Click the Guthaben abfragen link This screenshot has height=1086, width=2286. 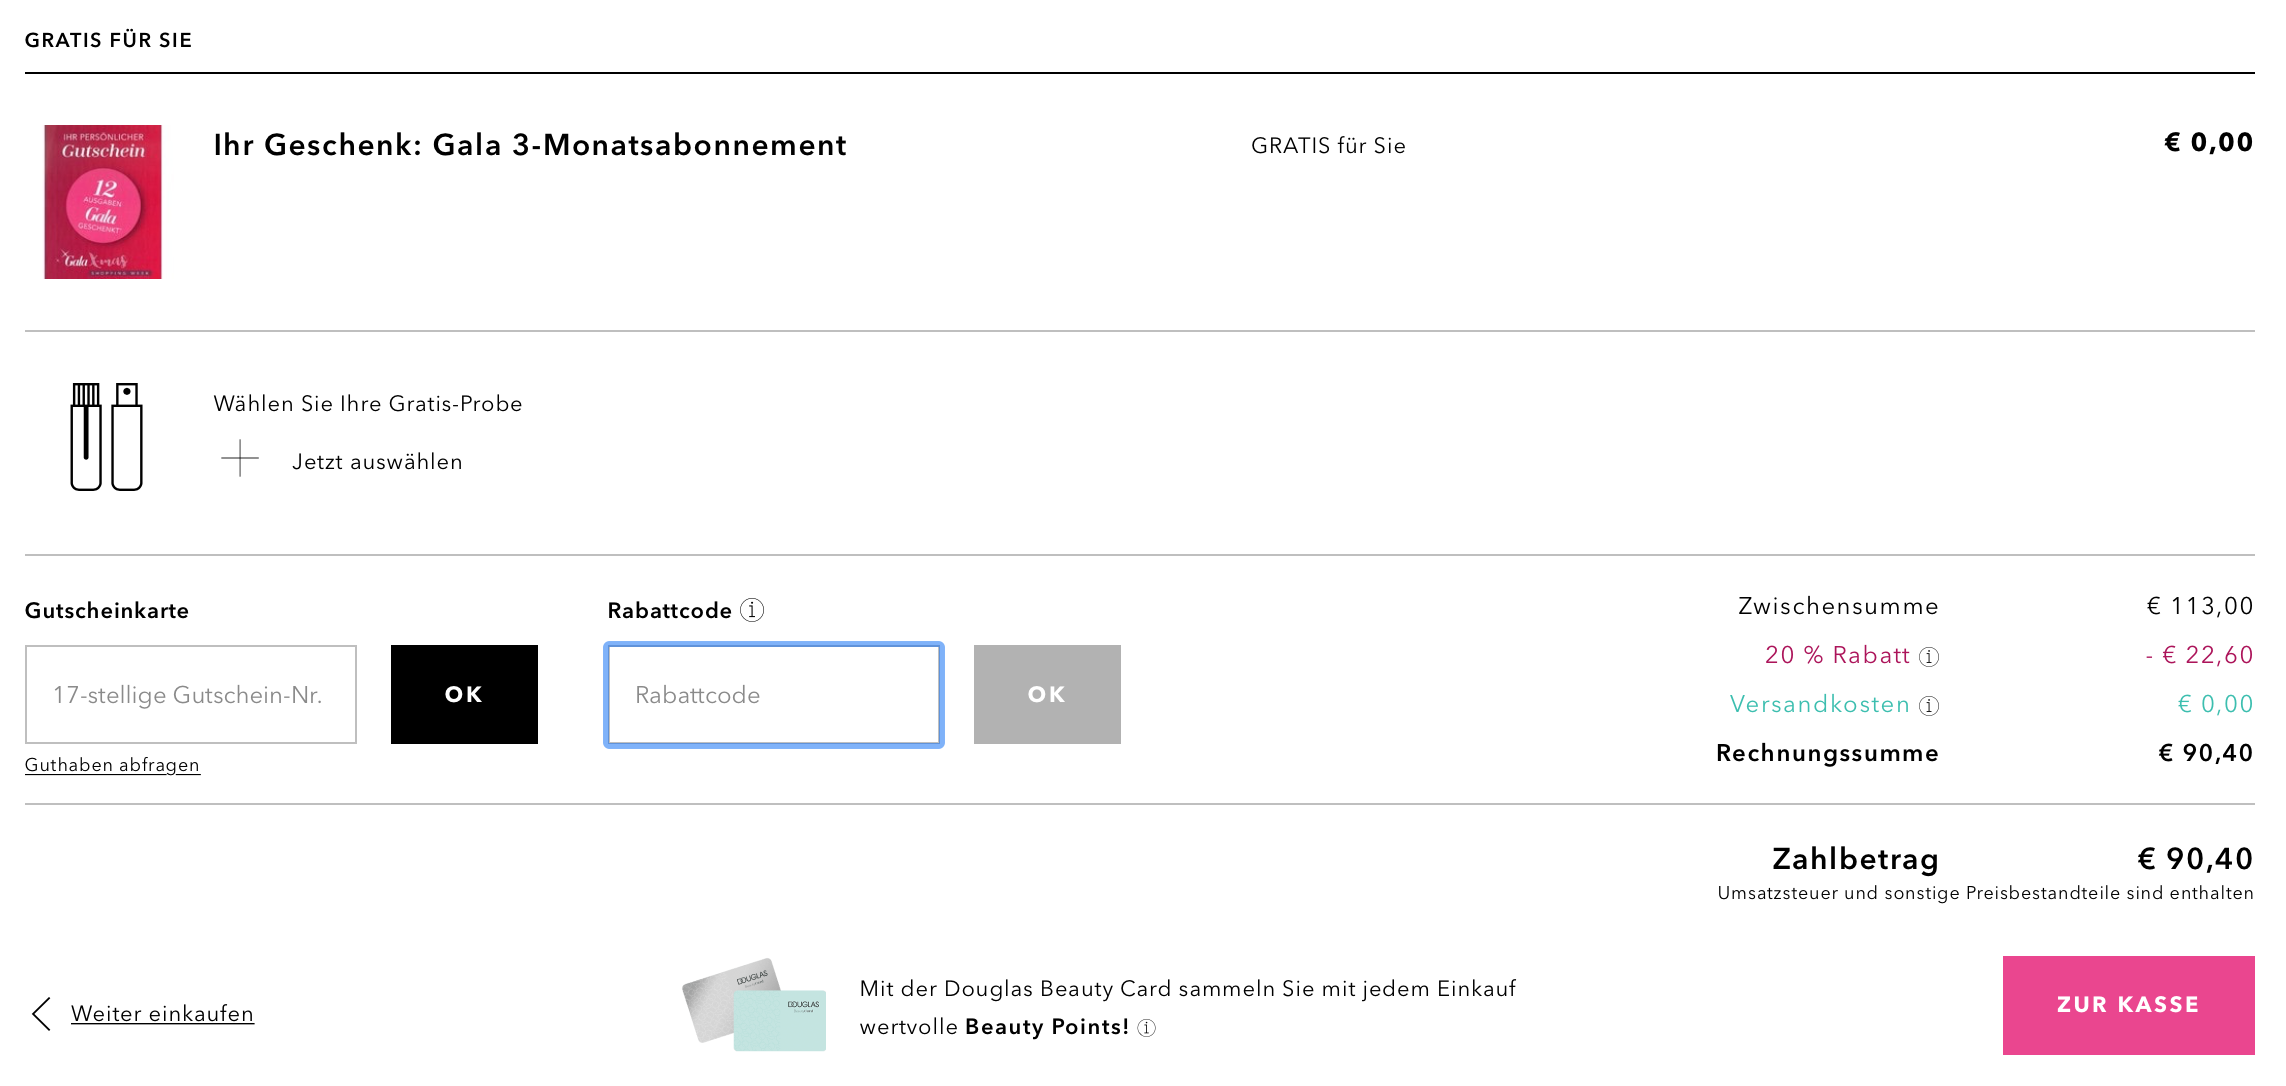[112, 765]
